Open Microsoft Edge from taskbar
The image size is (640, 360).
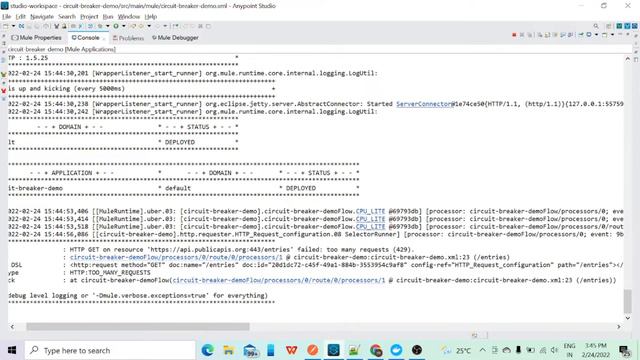tap(208, 350)
